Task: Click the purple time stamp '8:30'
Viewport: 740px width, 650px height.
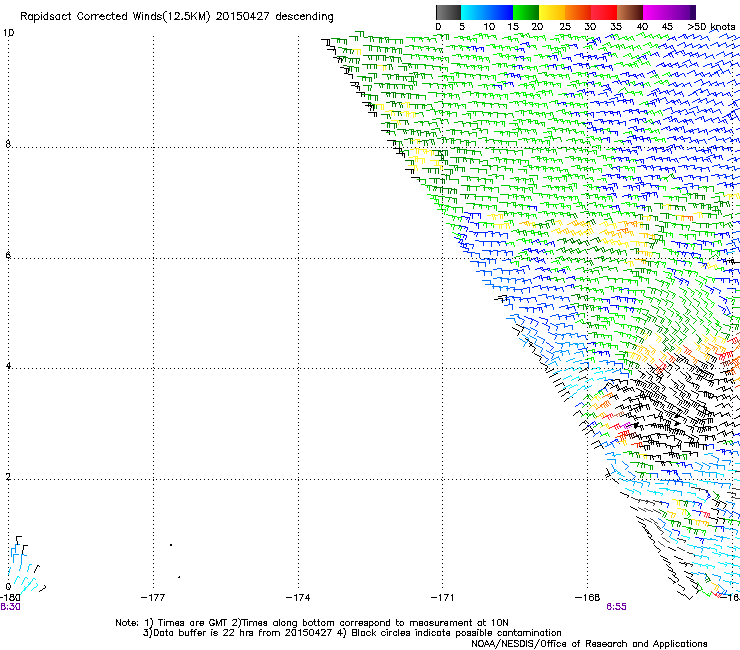Action: pos(10,607)
